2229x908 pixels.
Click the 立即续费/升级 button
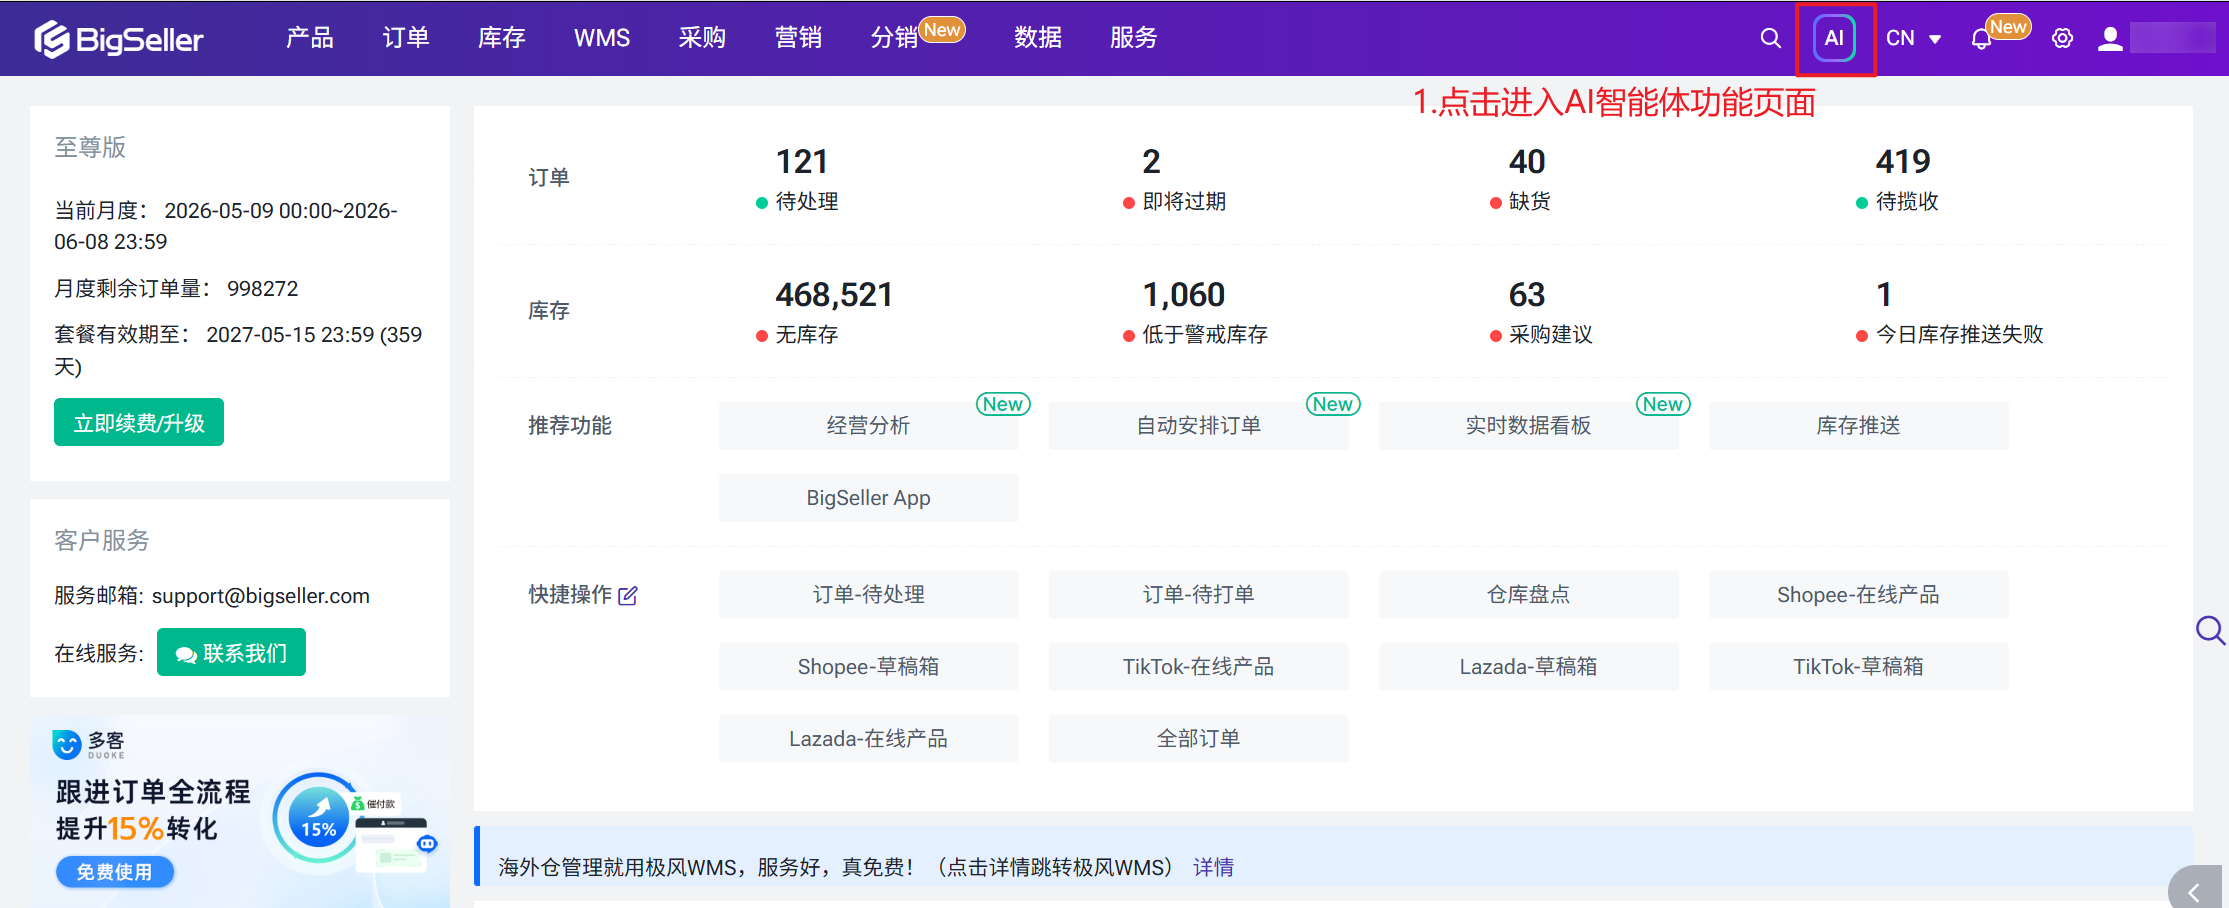click(139, 422)
